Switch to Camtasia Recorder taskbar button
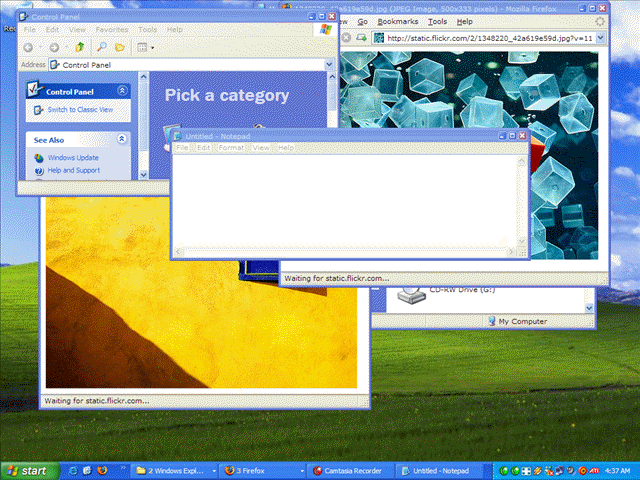Image resolution: width=640 pixels, height=480 pixels. 350,471
